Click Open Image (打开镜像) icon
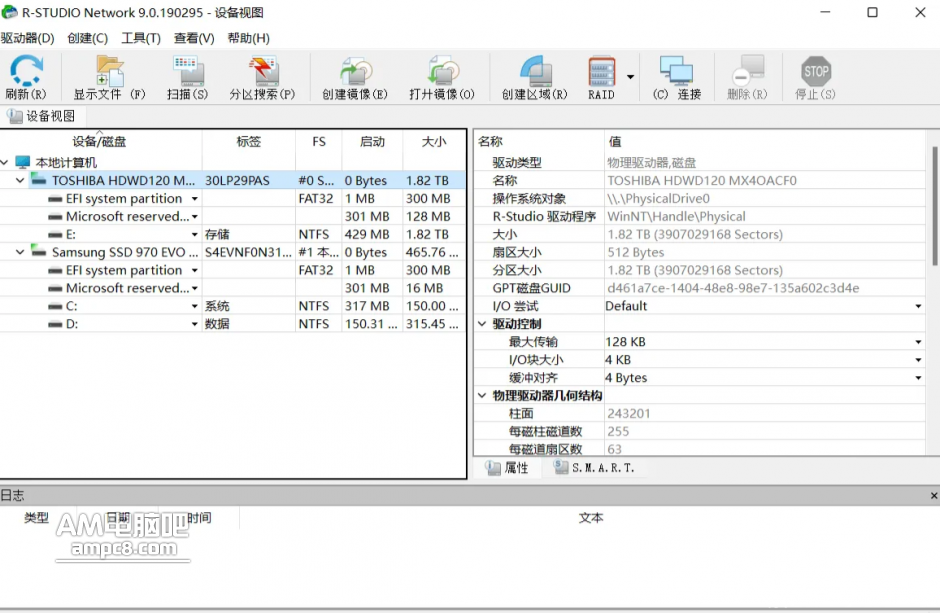Viewport: 940px width, 613px height. tap(442, 77)
